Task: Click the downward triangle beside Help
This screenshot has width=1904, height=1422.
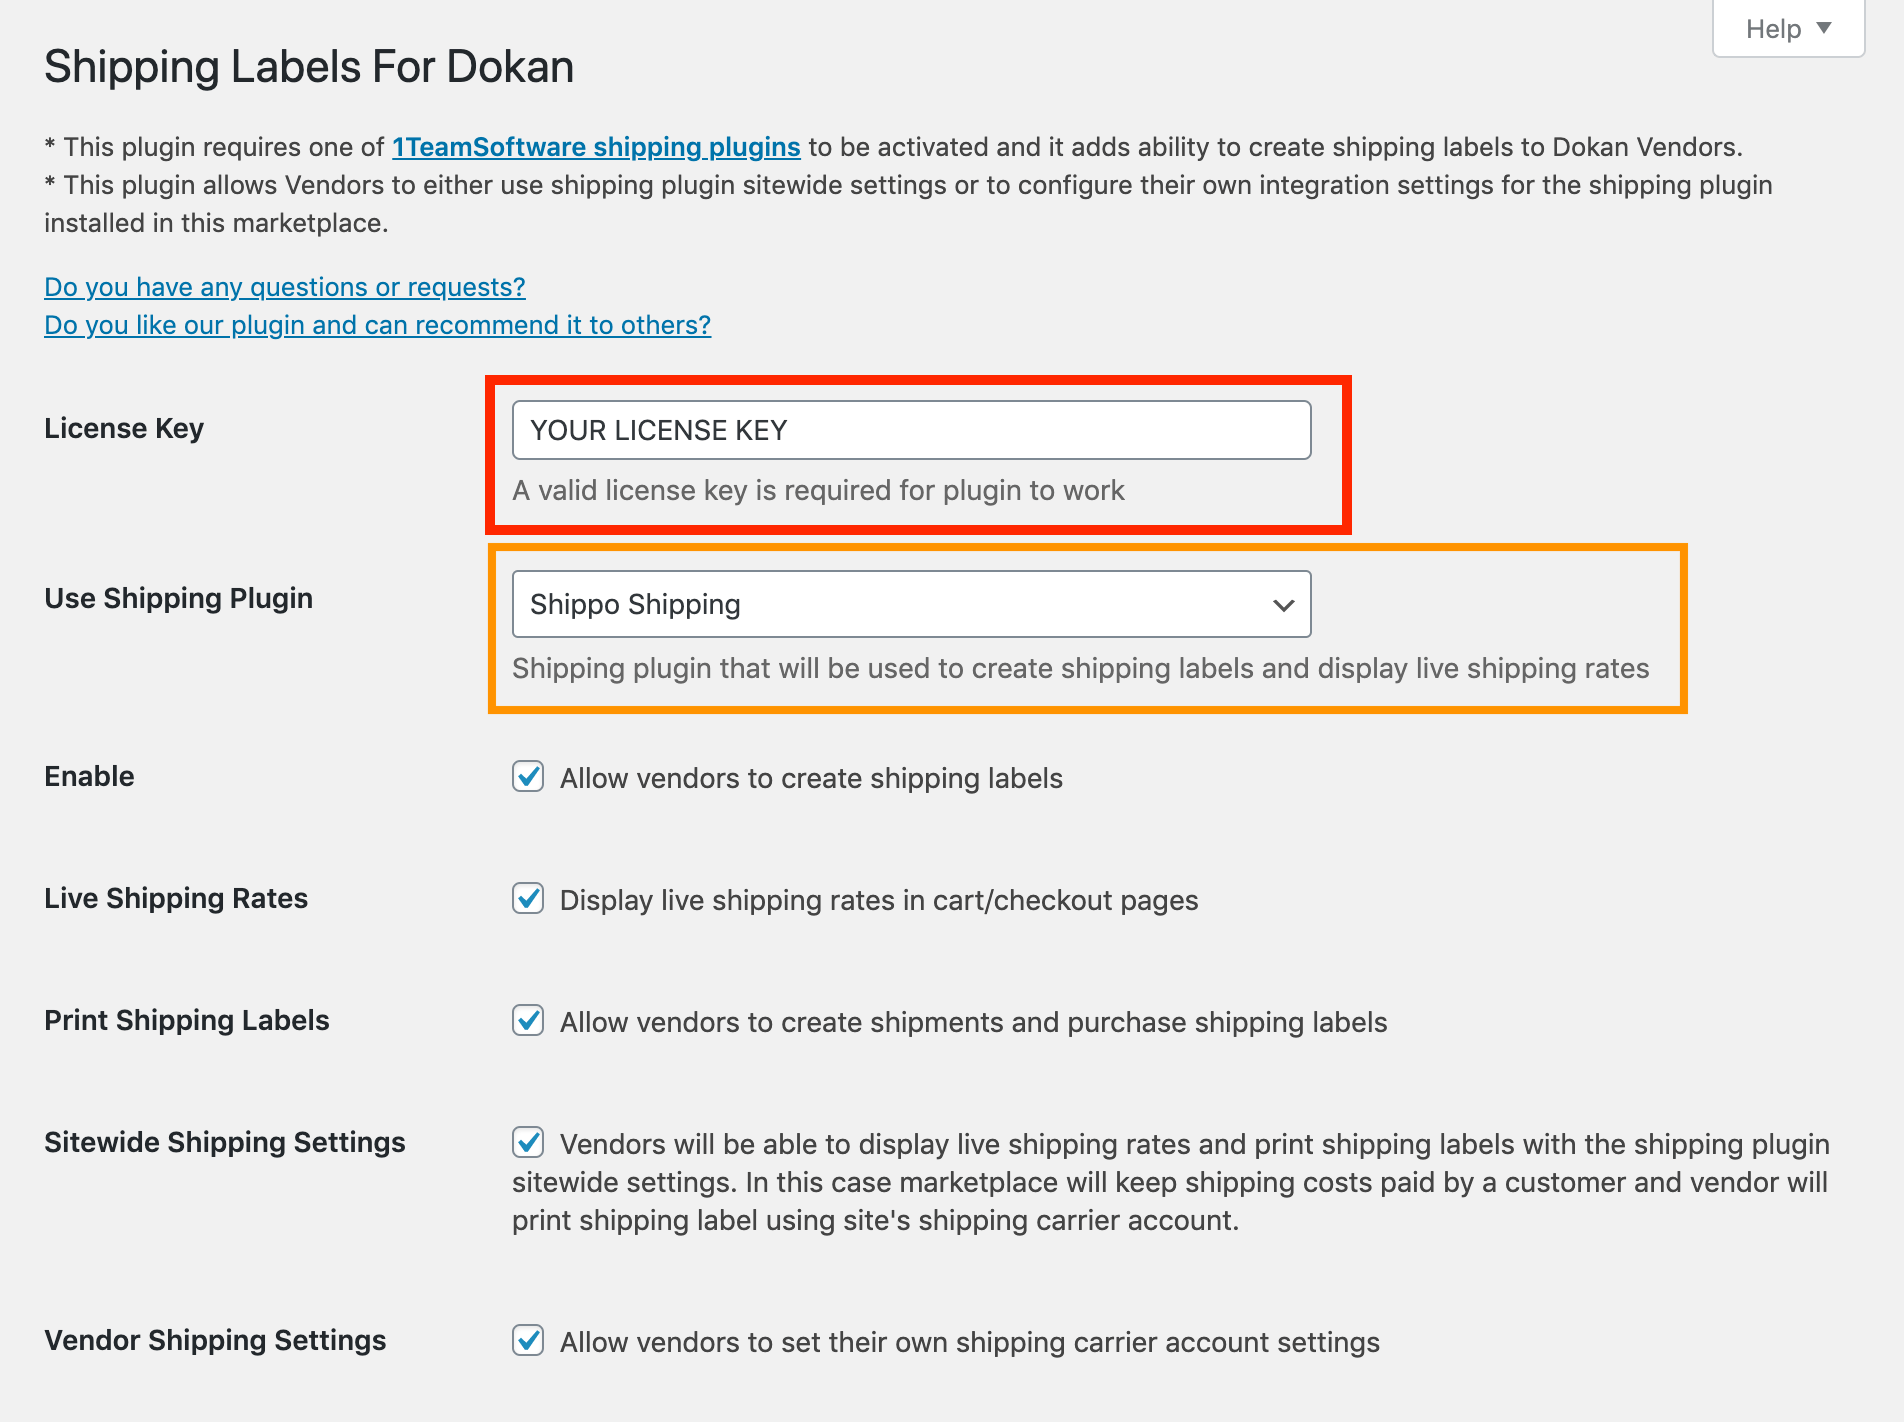Action: tap(1824, 28)
